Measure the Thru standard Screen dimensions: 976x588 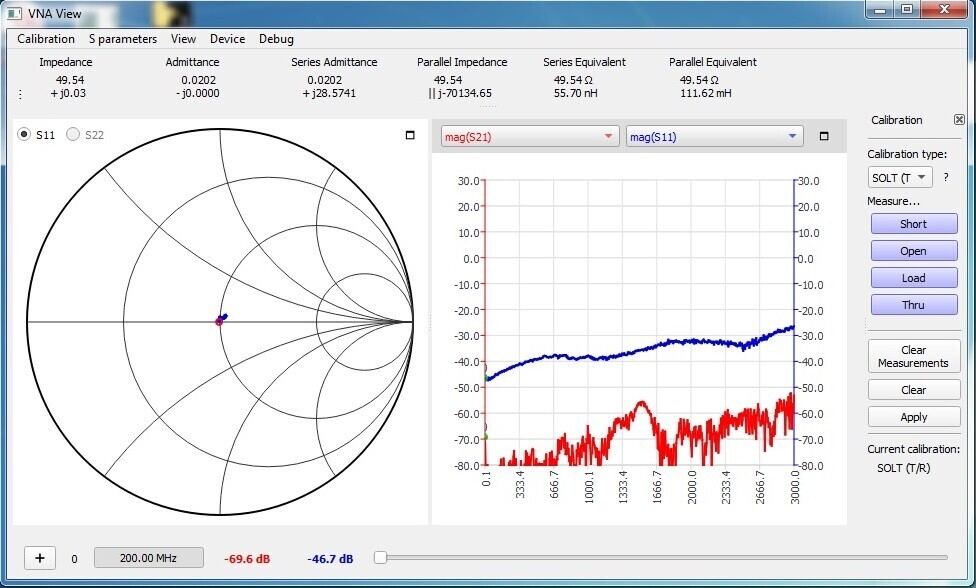[x=914, y=305]
